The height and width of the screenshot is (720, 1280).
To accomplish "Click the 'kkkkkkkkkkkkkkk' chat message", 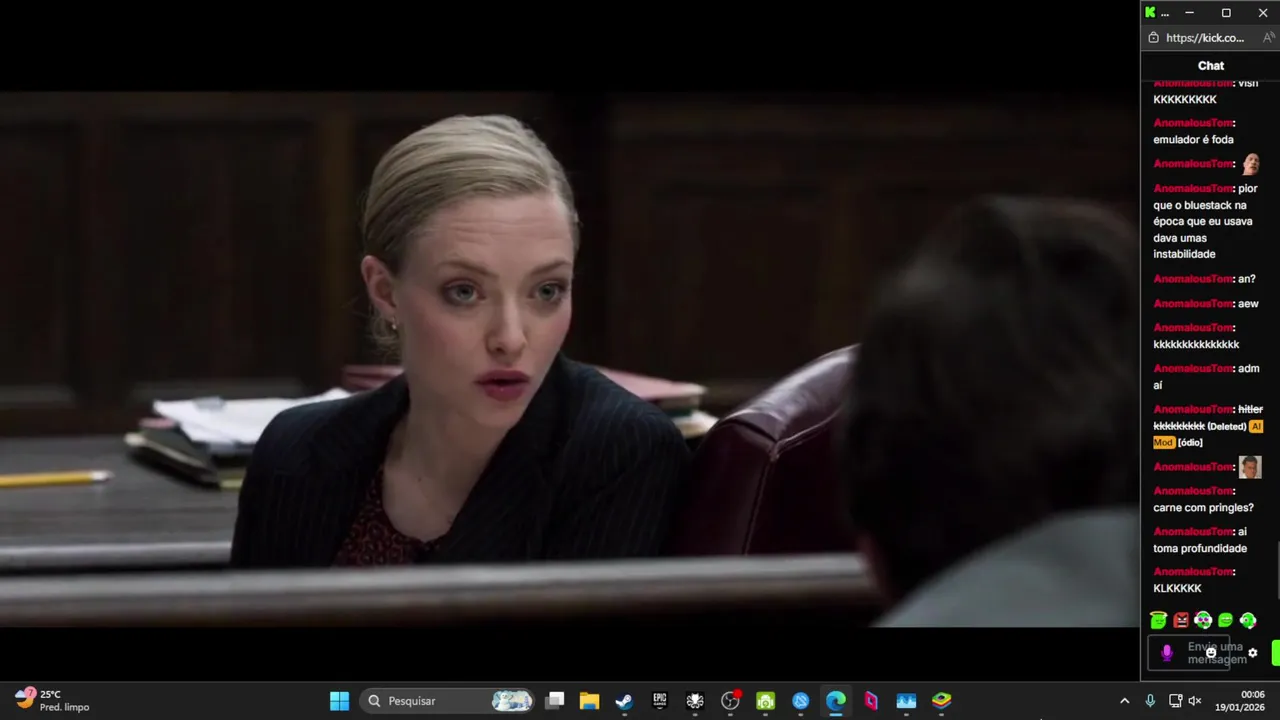I will [1196, 345].
